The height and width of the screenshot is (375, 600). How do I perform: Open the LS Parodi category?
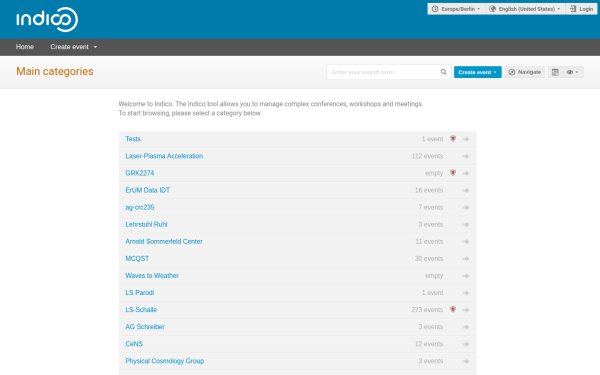pyautogui.click(x=140, y=293)
